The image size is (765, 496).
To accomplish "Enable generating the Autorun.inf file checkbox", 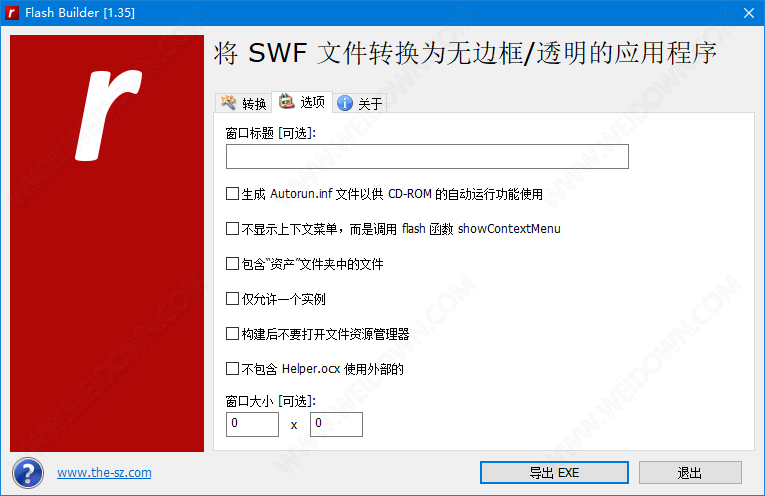I will (x=232, y=194).
